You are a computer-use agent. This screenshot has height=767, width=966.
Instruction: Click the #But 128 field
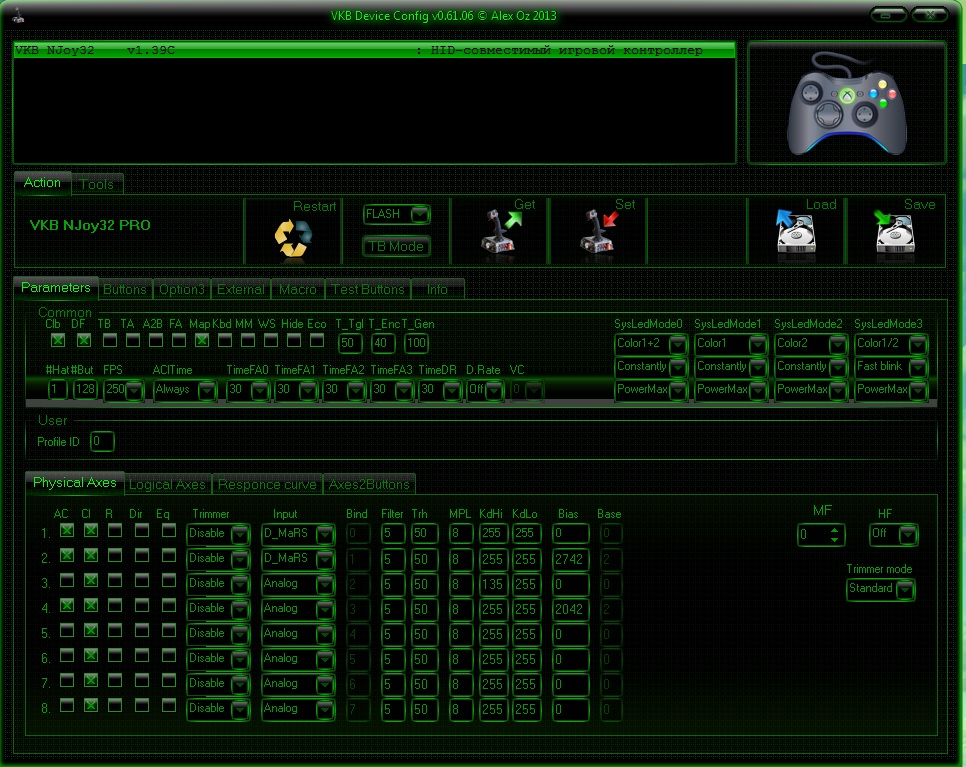click(x=85, y=389)
